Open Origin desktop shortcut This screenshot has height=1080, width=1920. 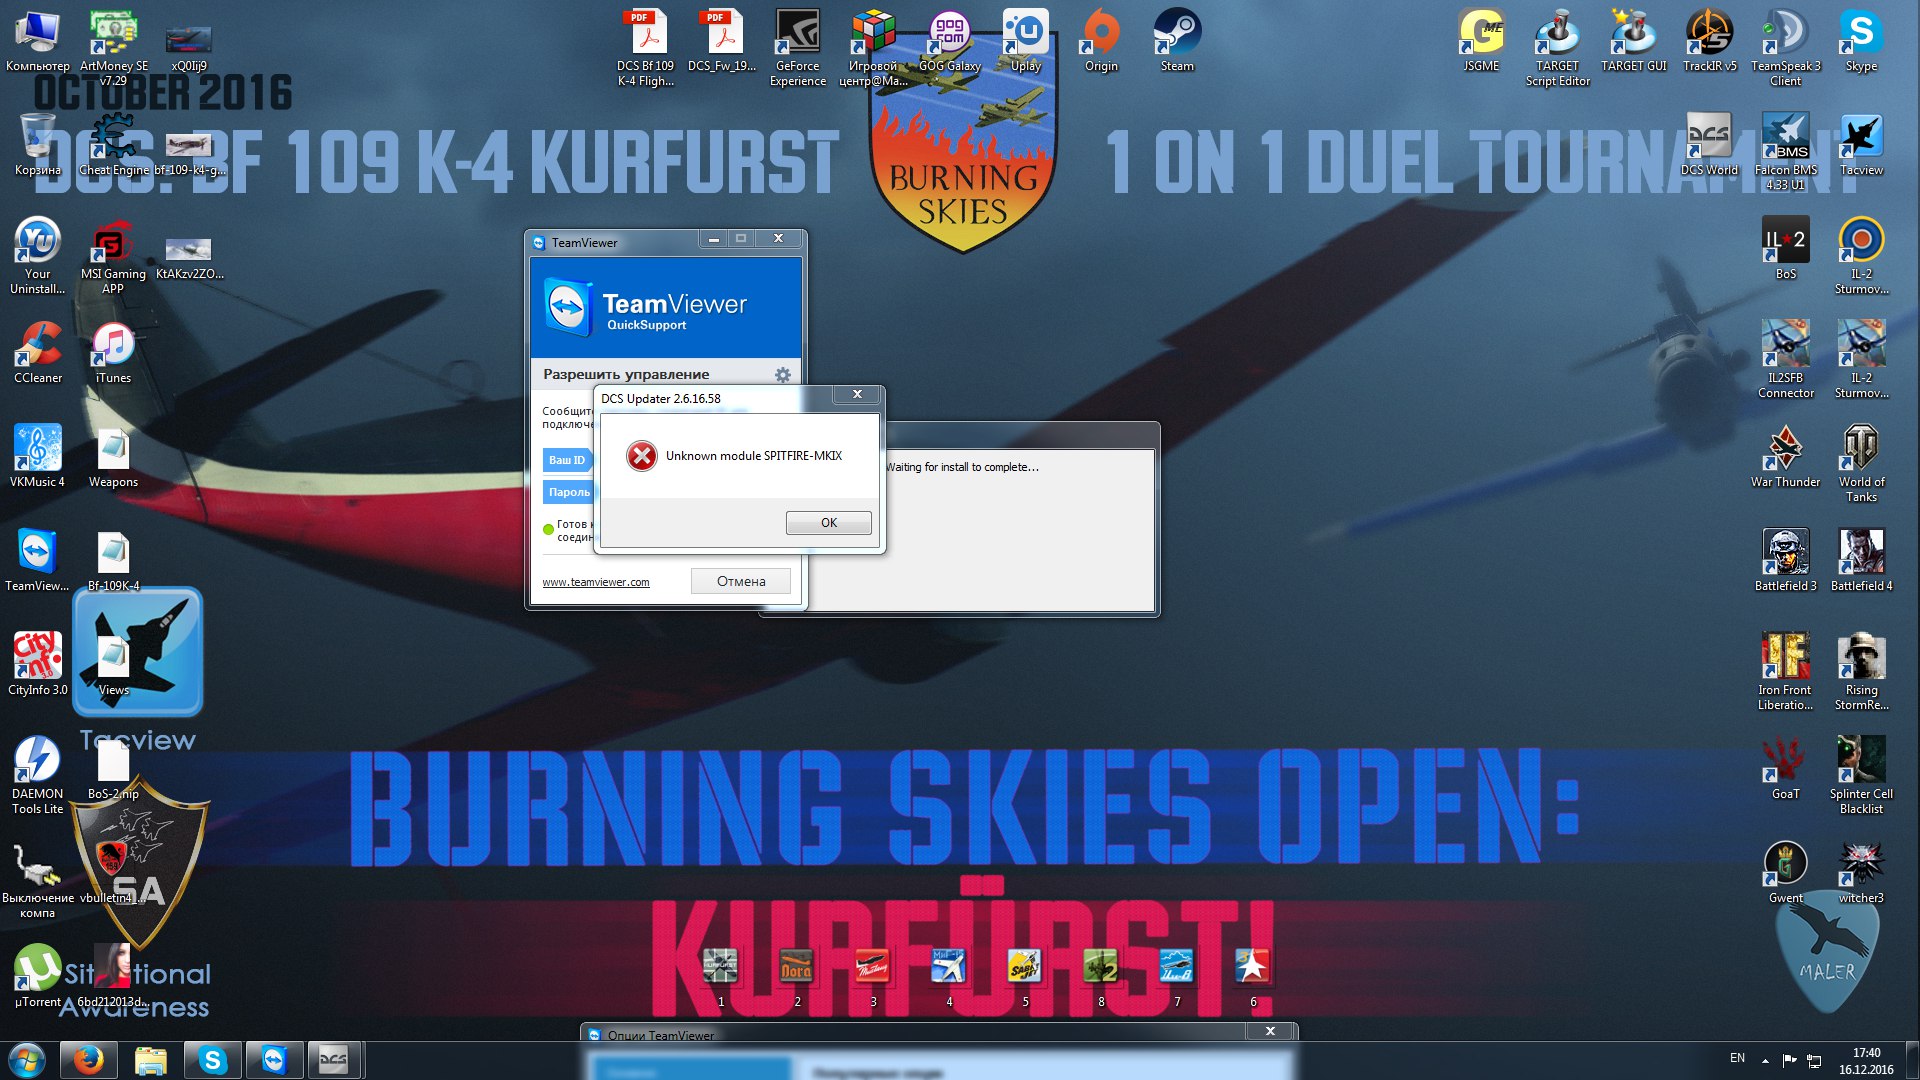[1101, 42]
